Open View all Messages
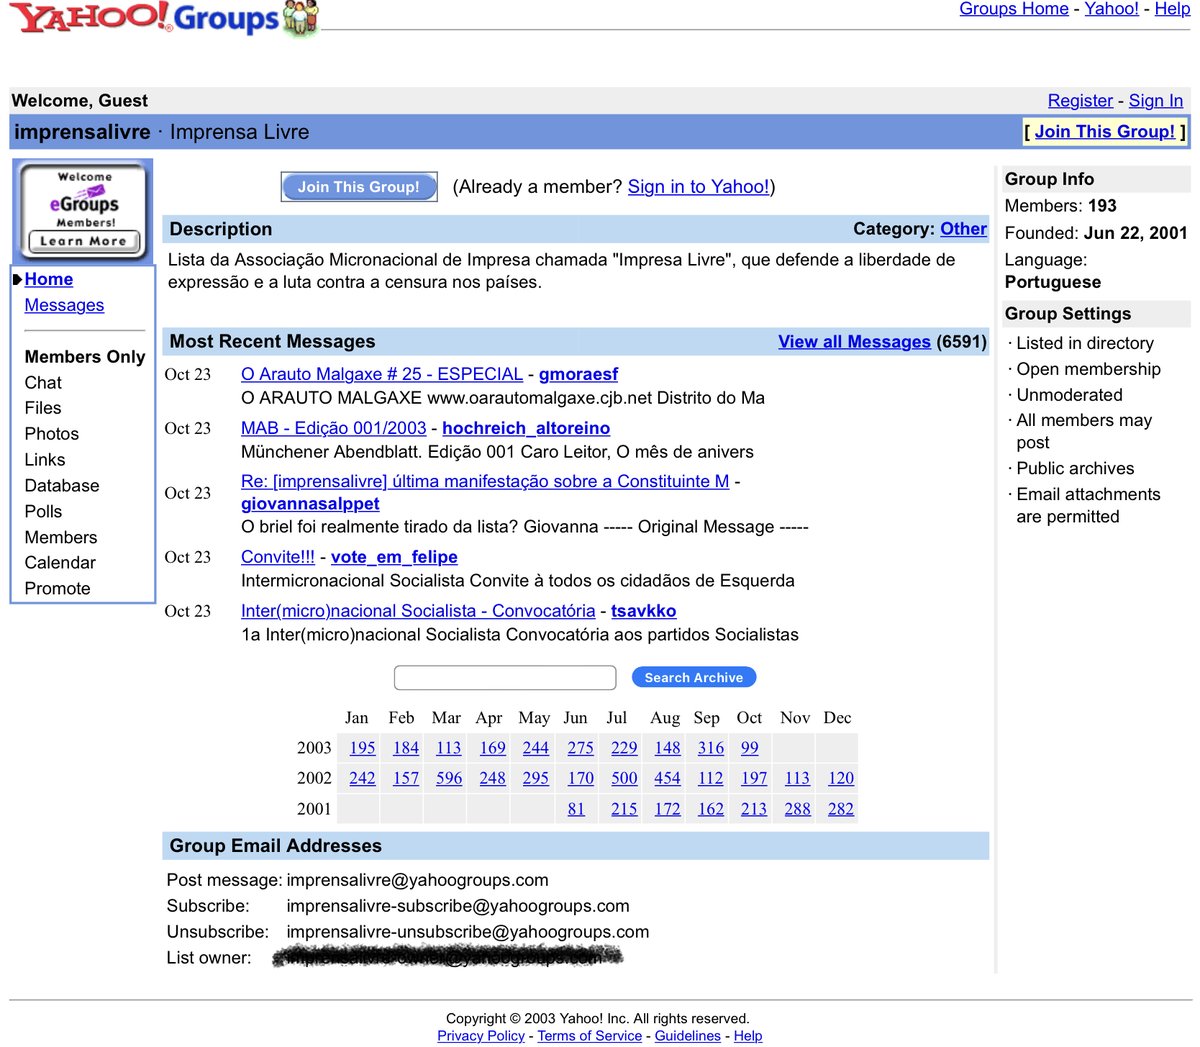The image size is (1200, 1047). 854,341
